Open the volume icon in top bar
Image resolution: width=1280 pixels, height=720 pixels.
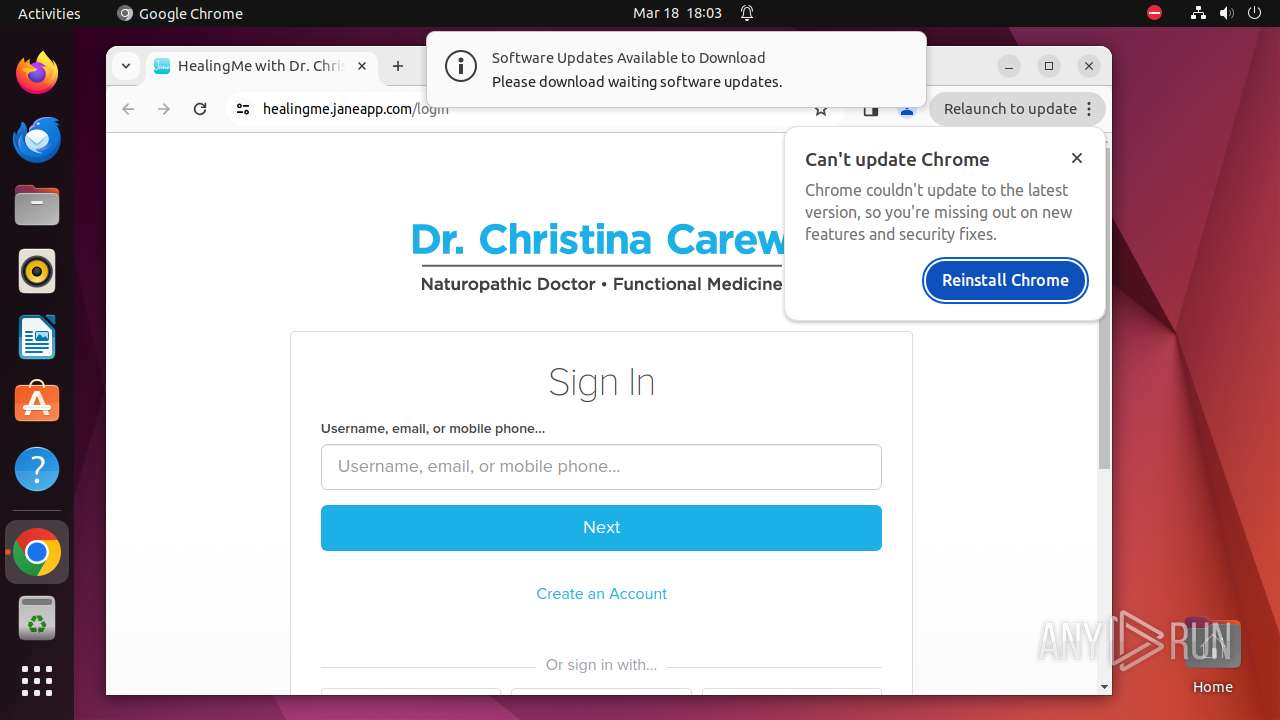point(1226,13)
